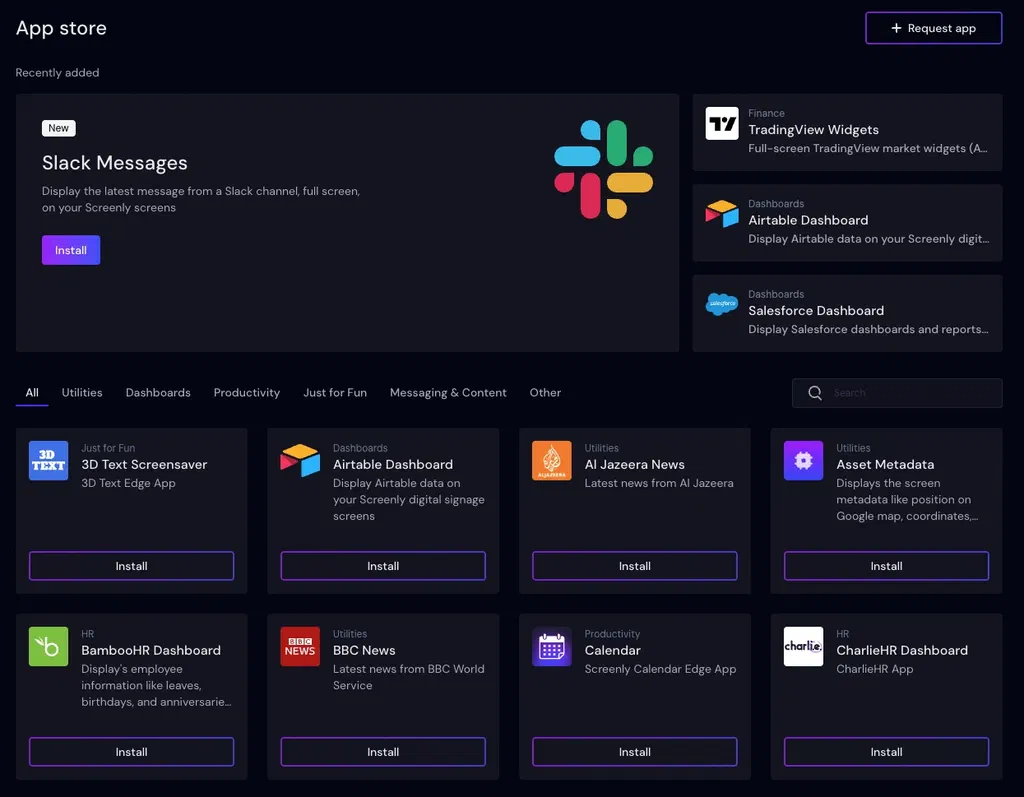The image size is (1024, 797).
Task: Click the BBC News icon
Action: click(300, 646)
